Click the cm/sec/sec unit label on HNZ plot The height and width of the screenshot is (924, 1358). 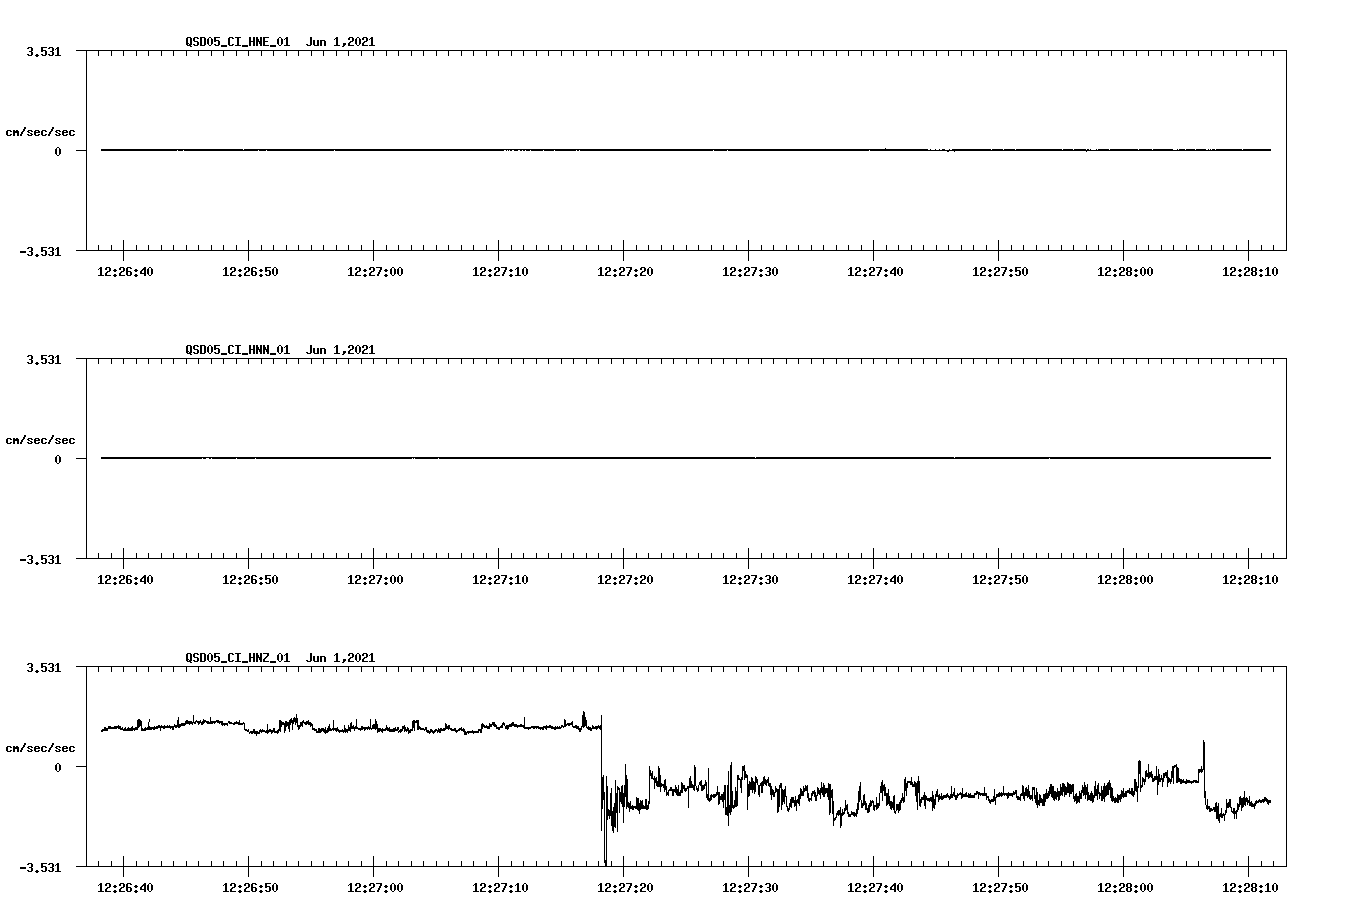[x=40, y=748]
